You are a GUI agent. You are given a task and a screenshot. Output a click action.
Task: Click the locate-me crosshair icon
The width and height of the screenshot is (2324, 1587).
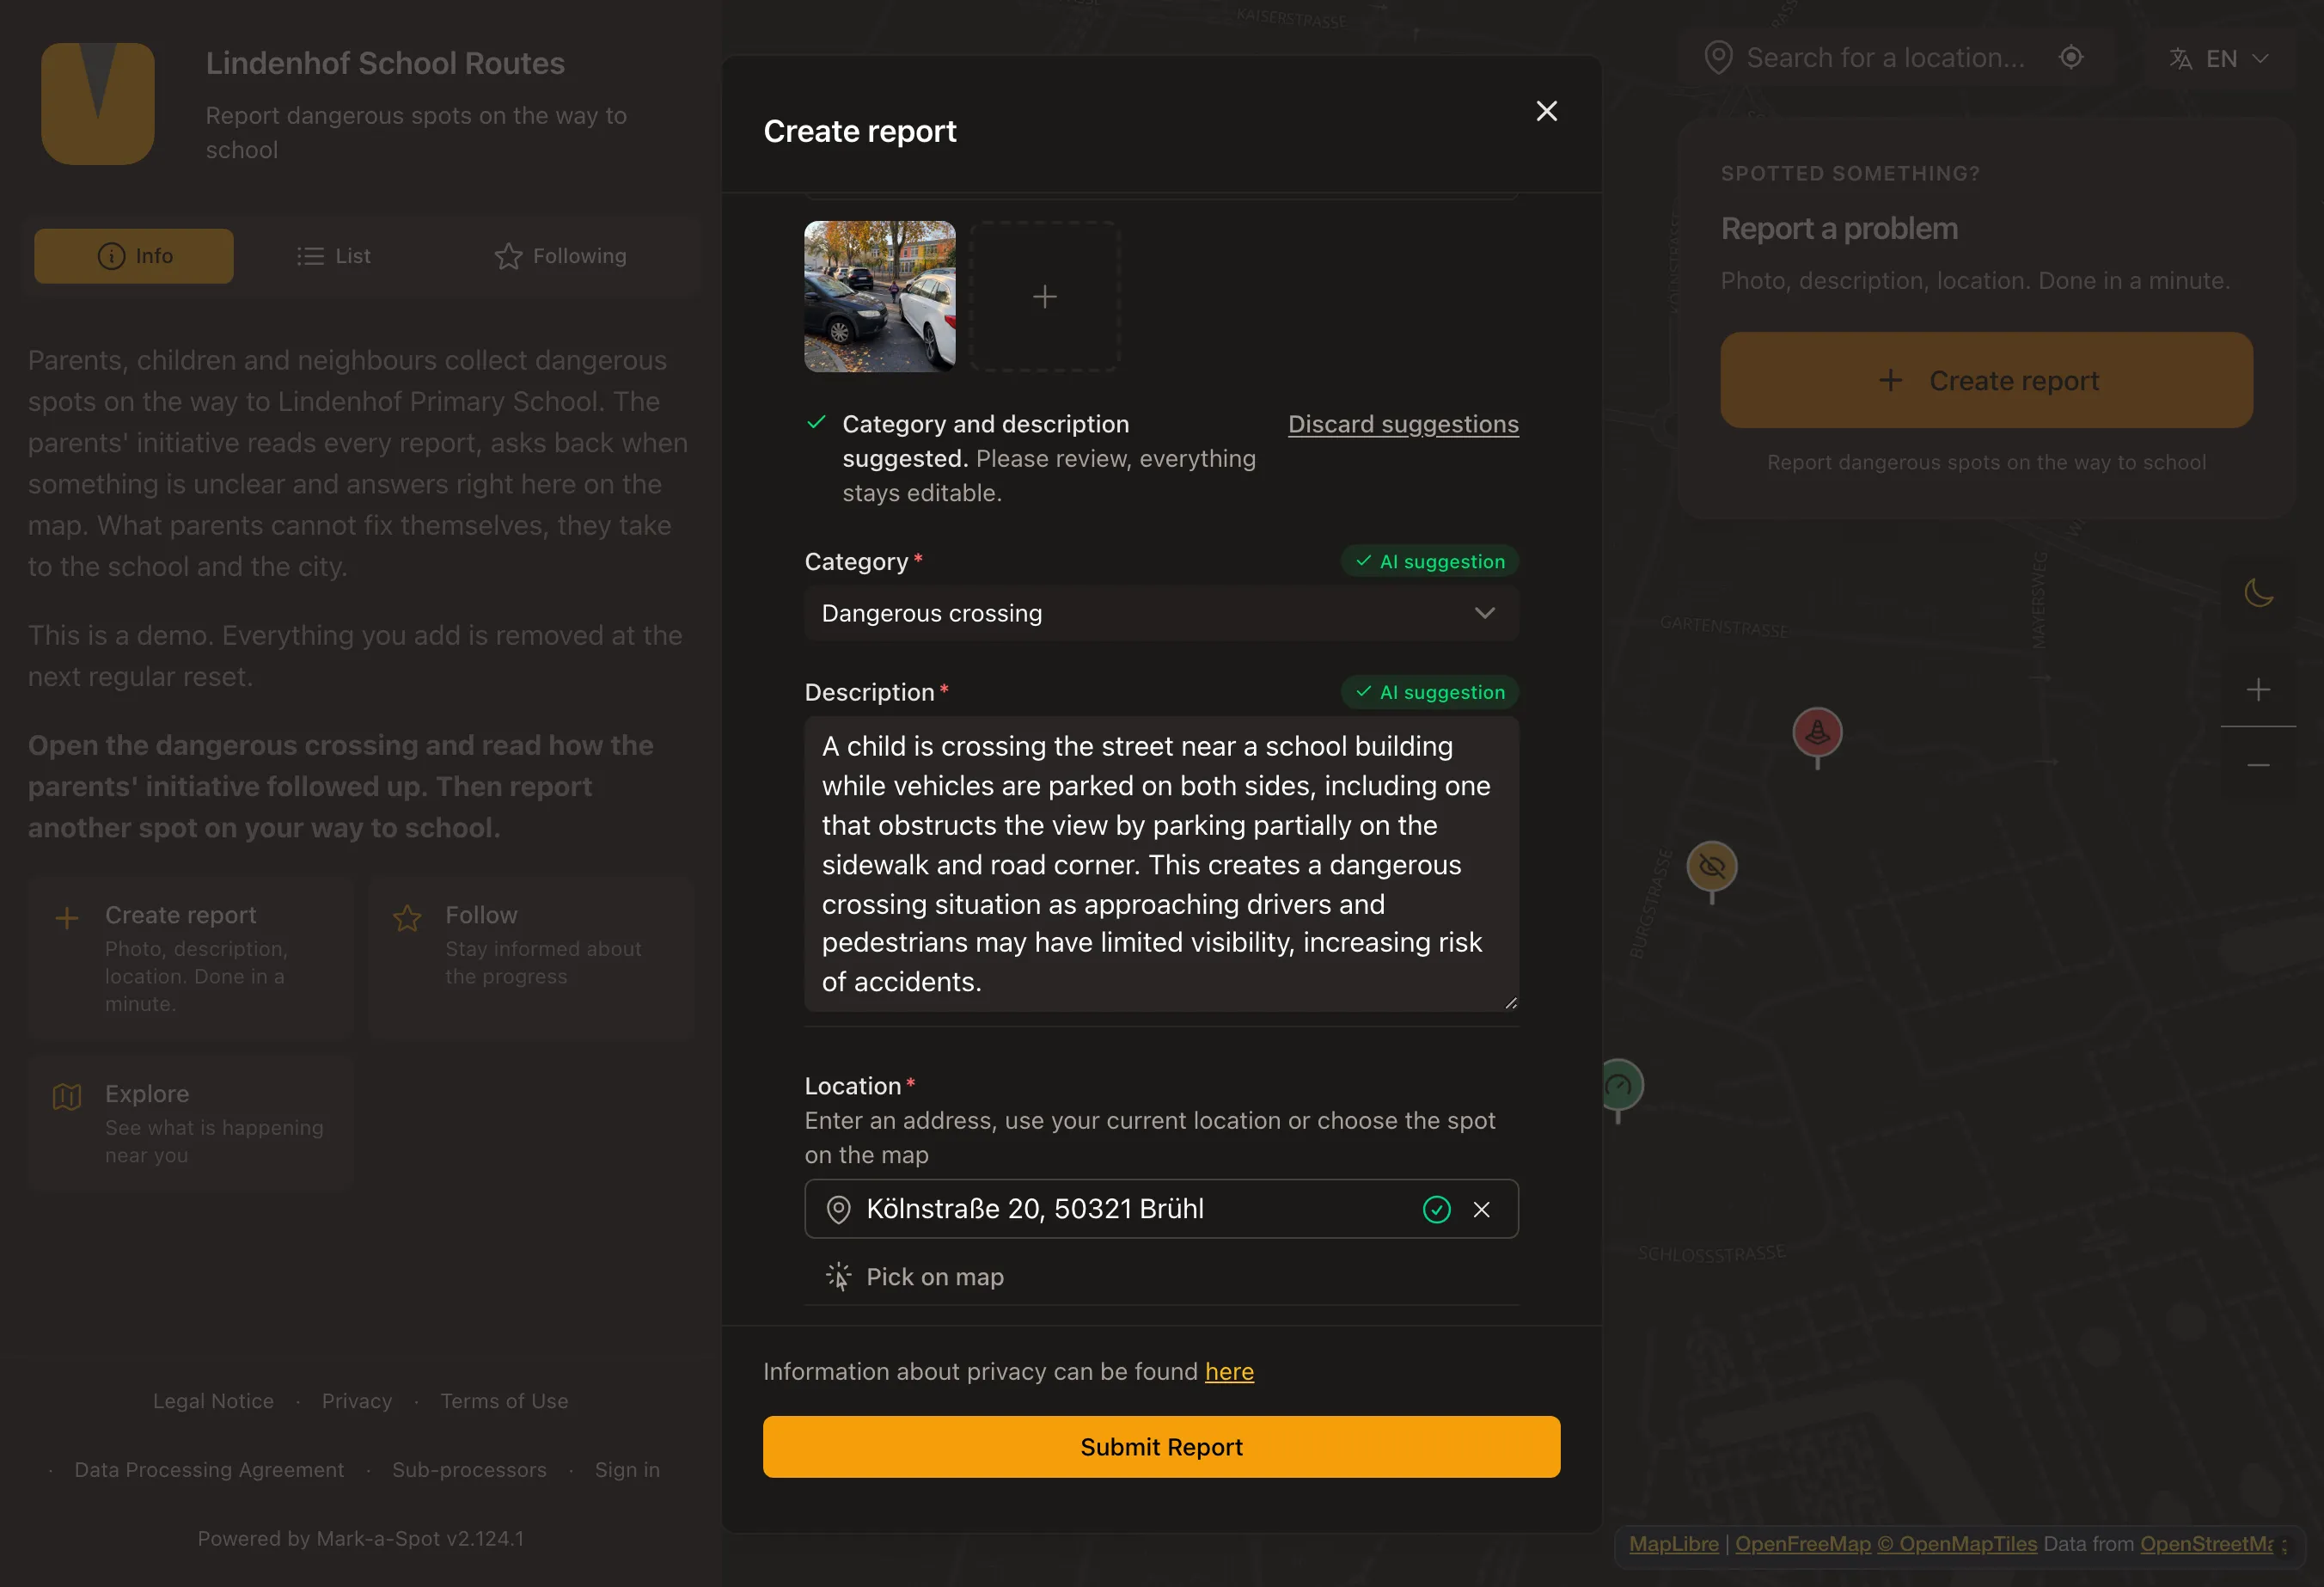click(x=2071, y=57)
